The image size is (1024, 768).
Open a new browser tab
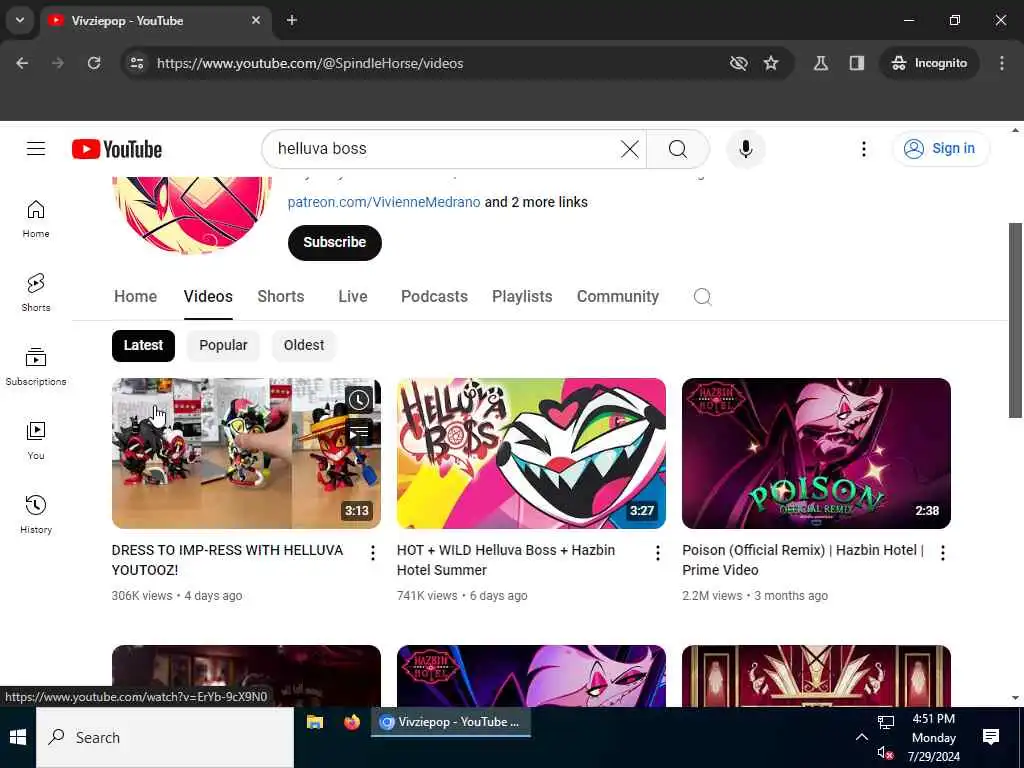click(x=292, y=20)
